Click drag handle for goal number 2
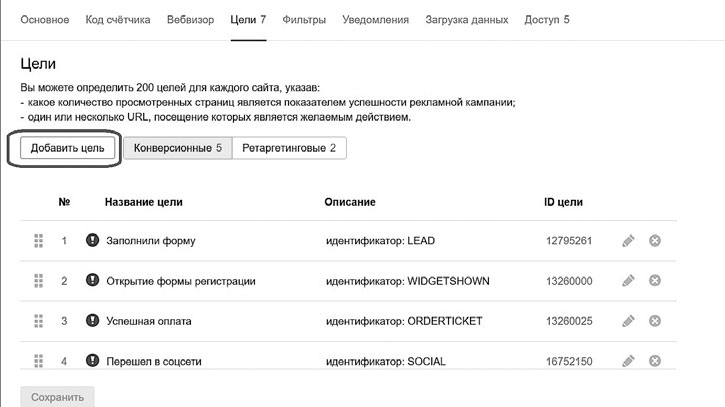The height and width of the screenshot is (407, 725). click(40, 281)
